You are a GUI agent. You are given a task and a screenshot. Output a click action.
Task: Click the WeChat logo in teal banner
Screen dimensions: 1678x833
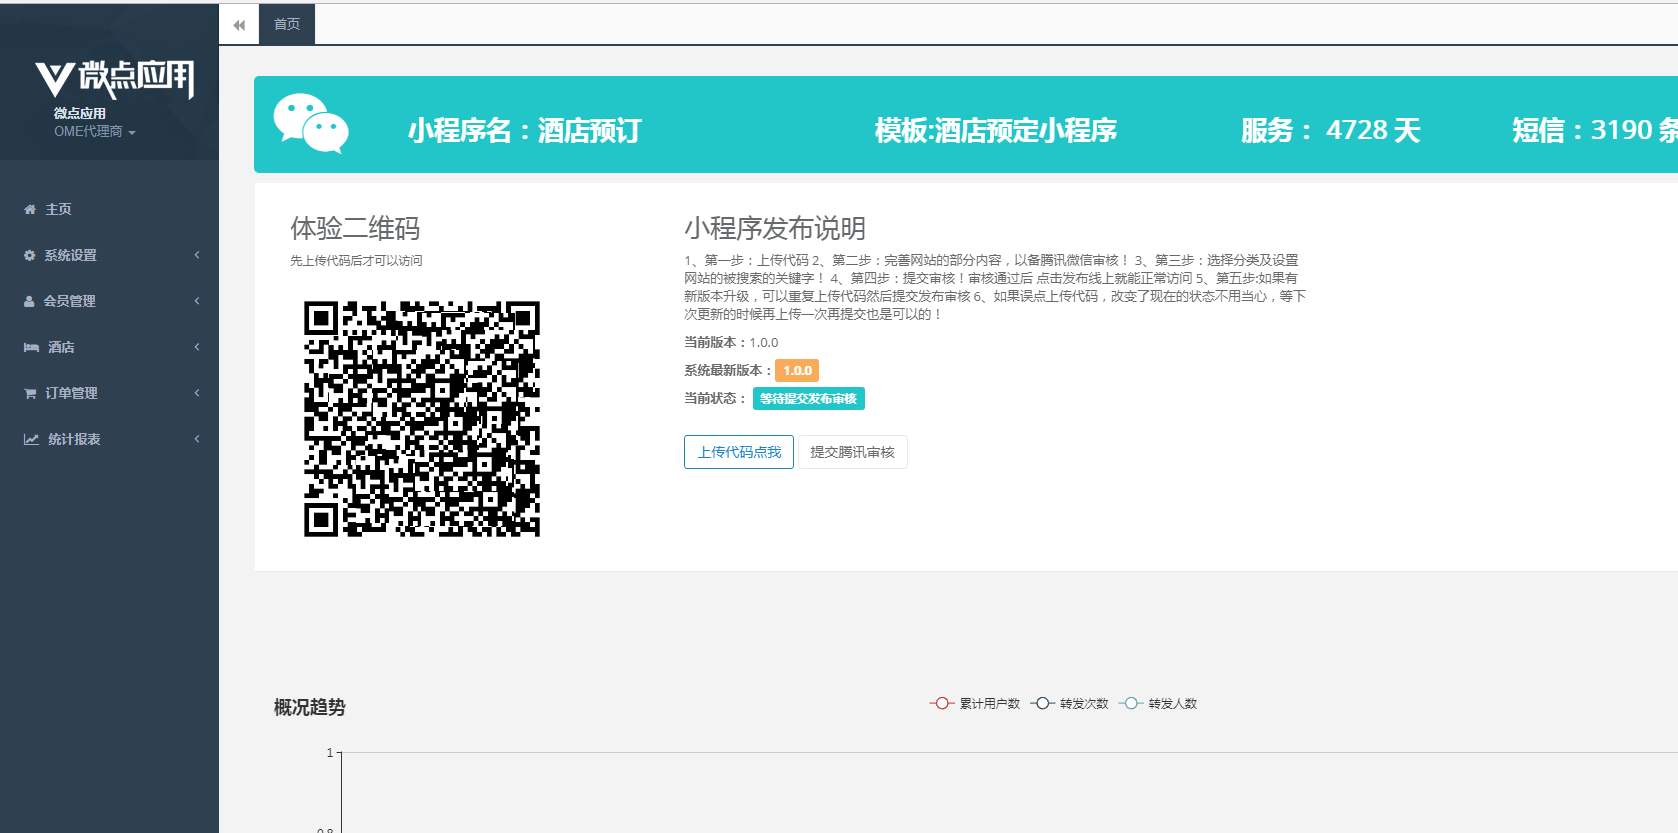[x=311, y=124]
